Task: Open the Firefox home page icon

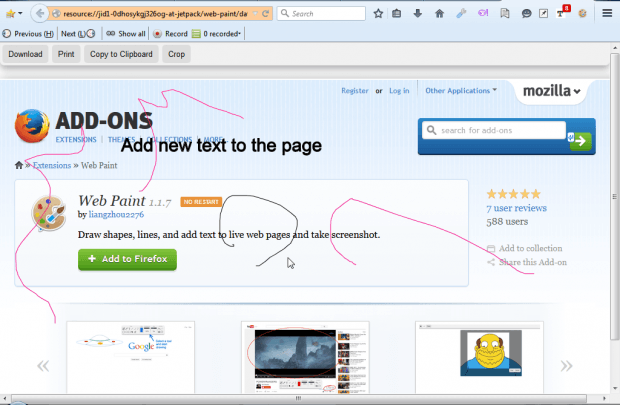Action: (440, 14)
